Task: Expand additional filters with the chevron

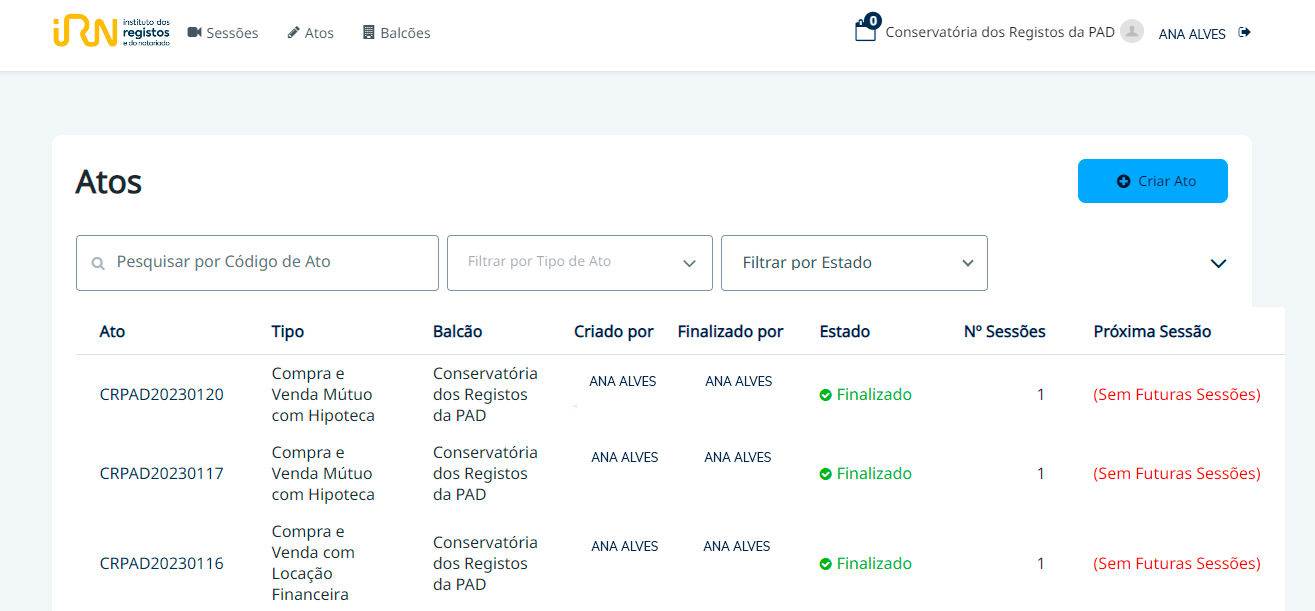Action: [x=1217, y=264]
